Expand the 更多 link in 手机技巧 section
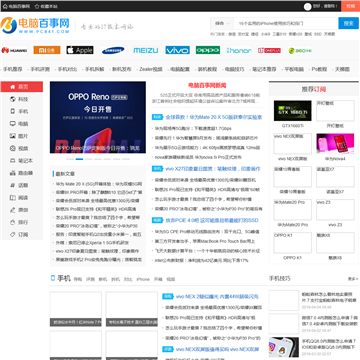The height and width of the screenshot is (360, 360). (x=353, y=279)
